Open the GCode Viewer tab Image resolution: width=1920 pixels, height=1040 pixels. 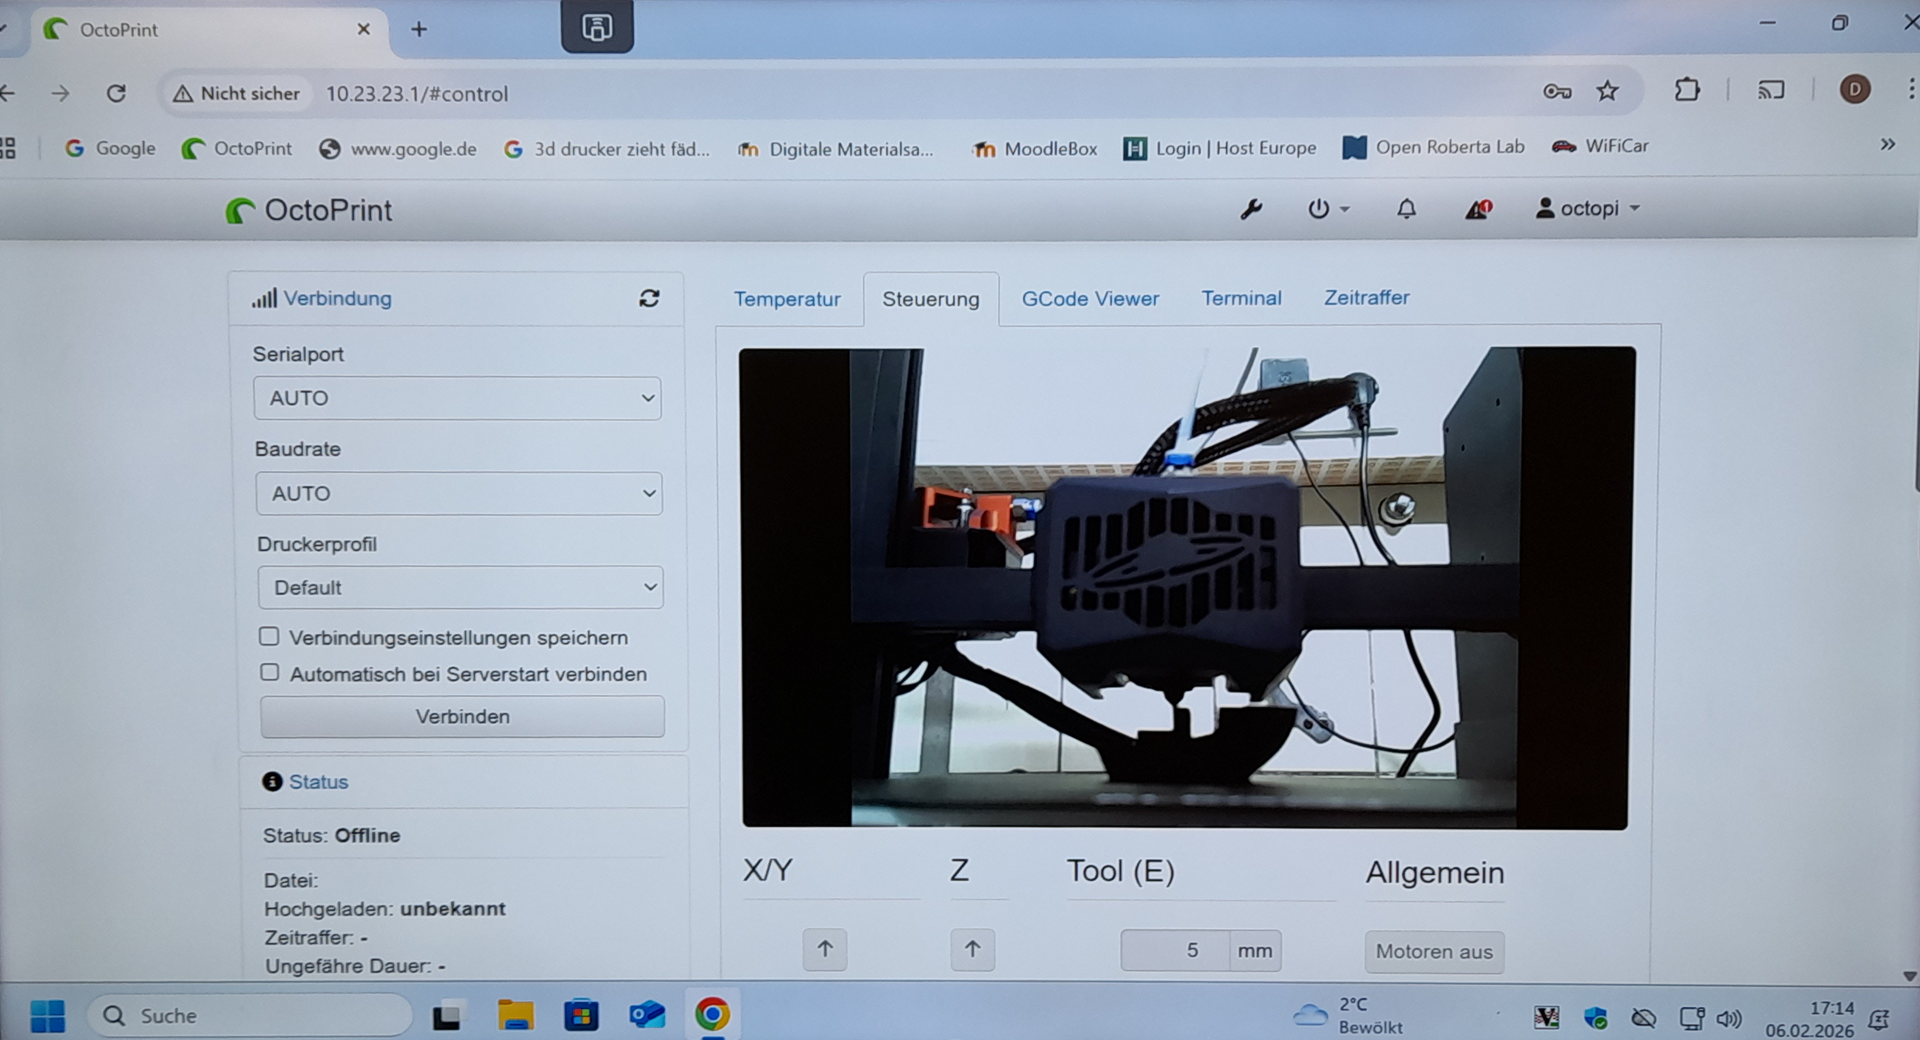tap(1090, 299)
